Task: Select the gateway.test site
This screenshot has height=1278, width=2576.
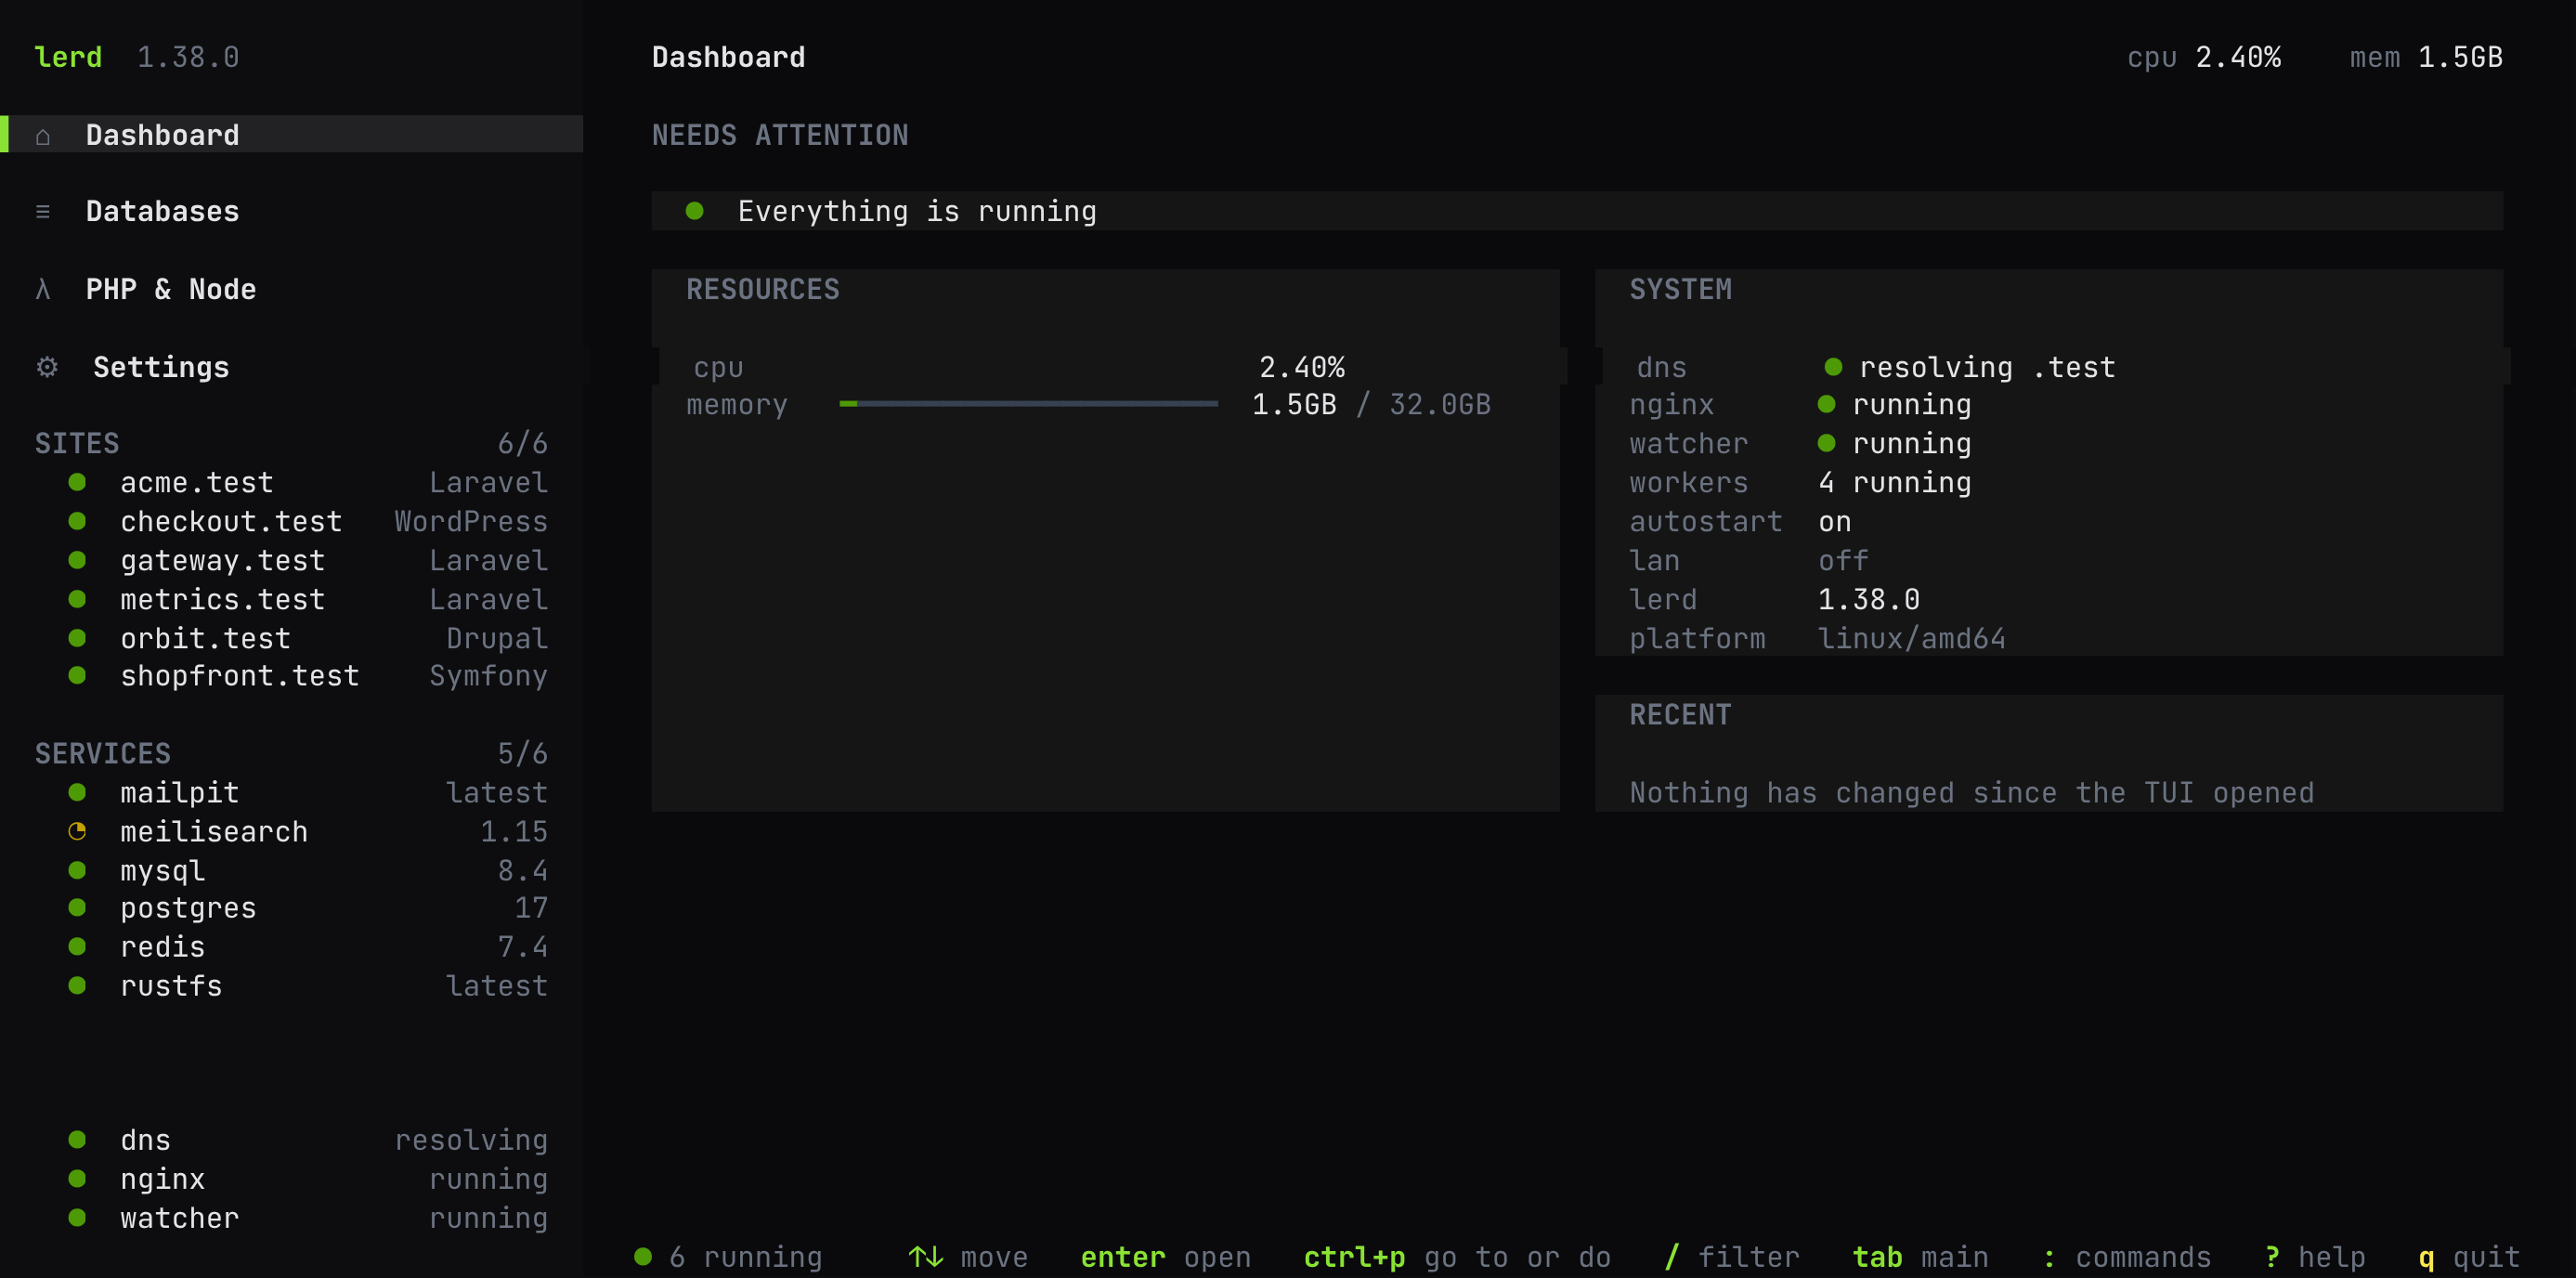Action: pos(292,560)
